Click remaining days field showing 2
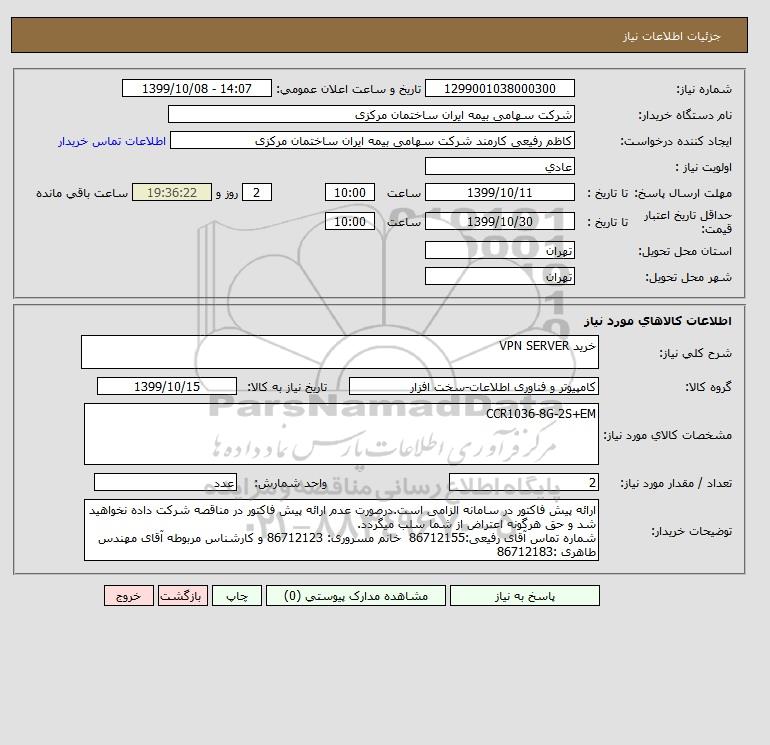The image size is (770, 745). pos(256,193)
